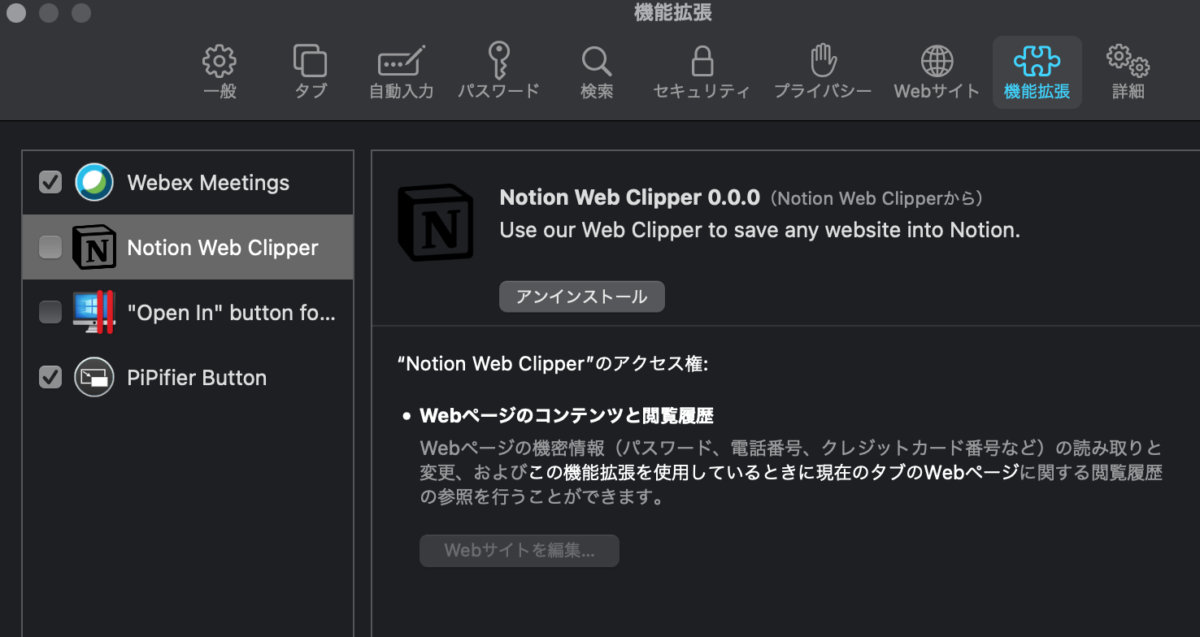
Task: Open the 一般 (General) gear icon
Action: (220, 62)
